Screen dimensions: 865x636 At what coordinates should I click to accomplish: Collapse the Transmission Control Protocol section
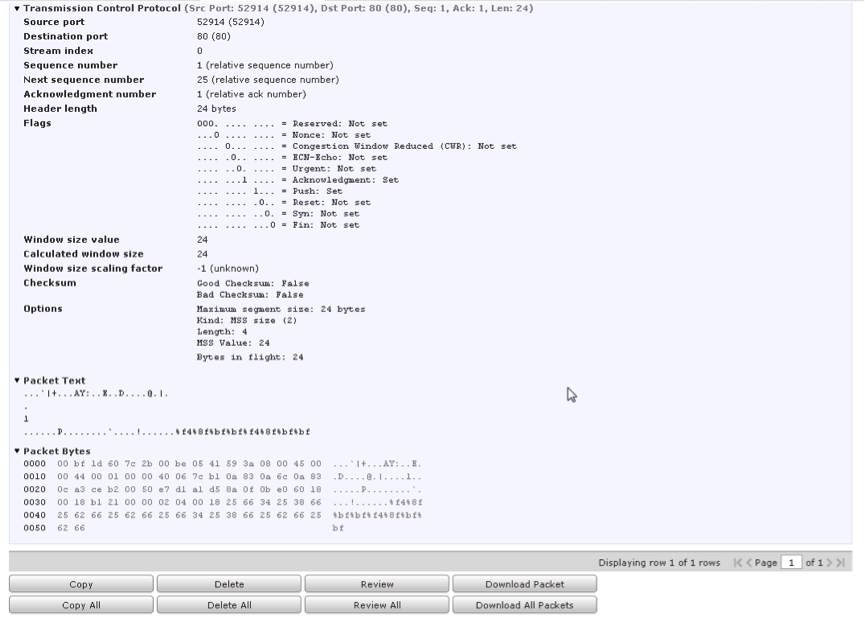point(17,8)
